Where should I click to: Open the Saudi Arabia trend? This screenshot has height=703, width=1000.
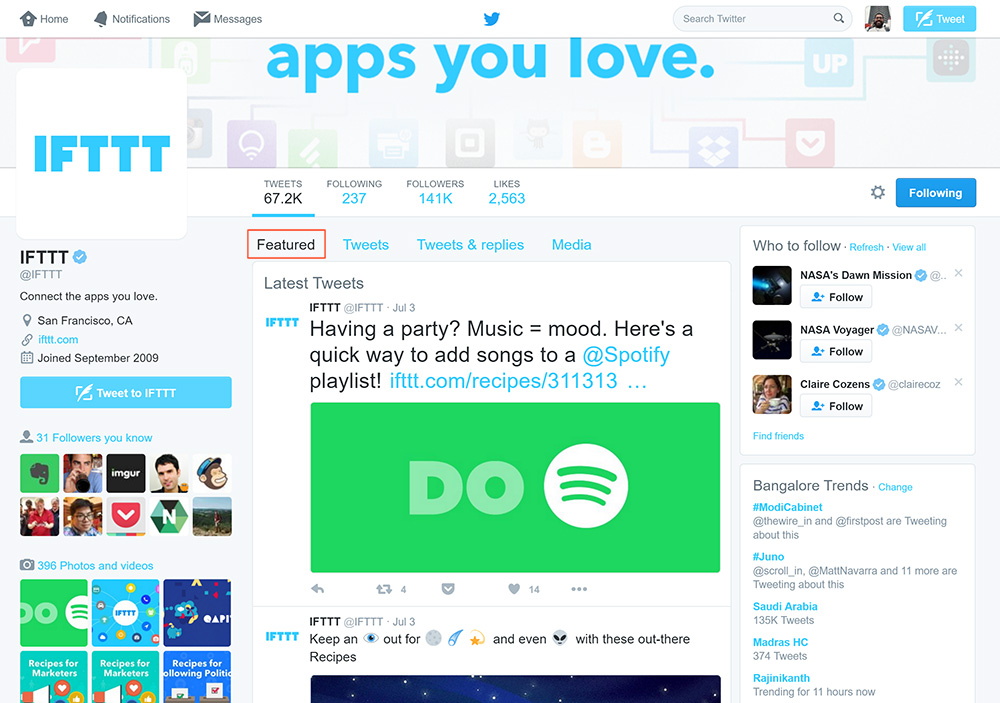[x=784, y=606]
